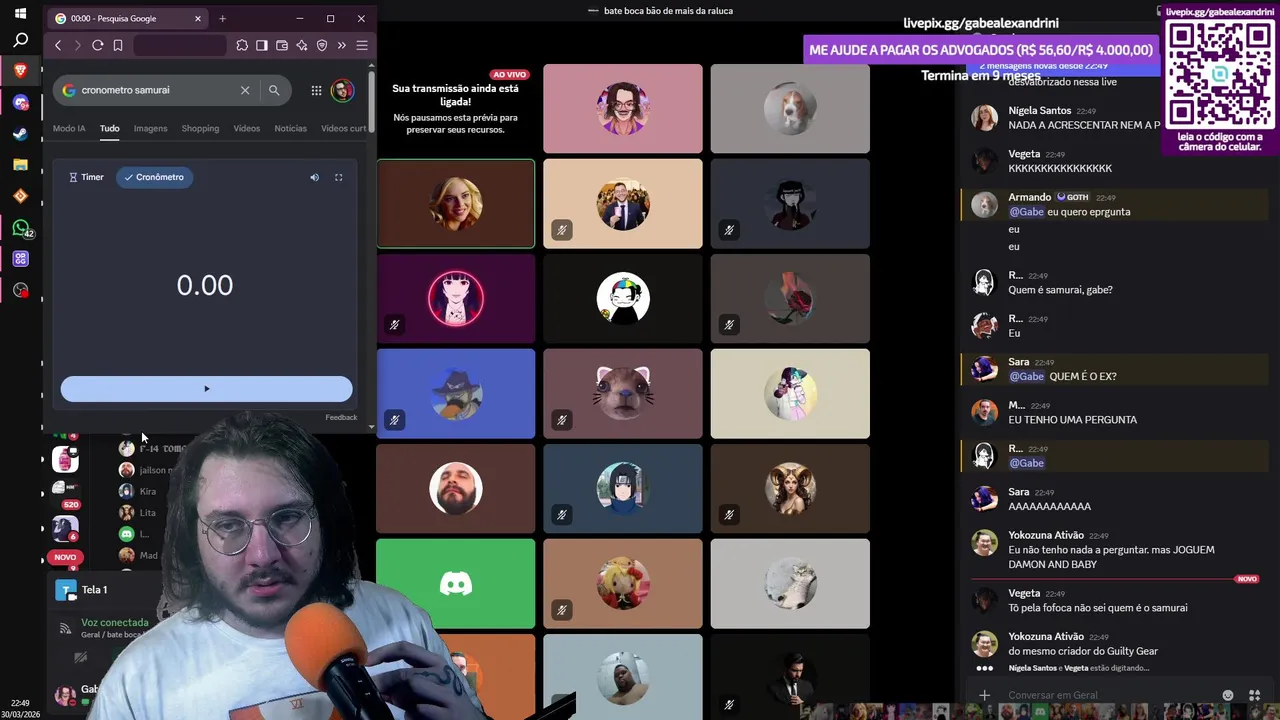Click the 0.00 stopwatch display
Screen dimensions: 1280x720
click(x=205, y=286)
